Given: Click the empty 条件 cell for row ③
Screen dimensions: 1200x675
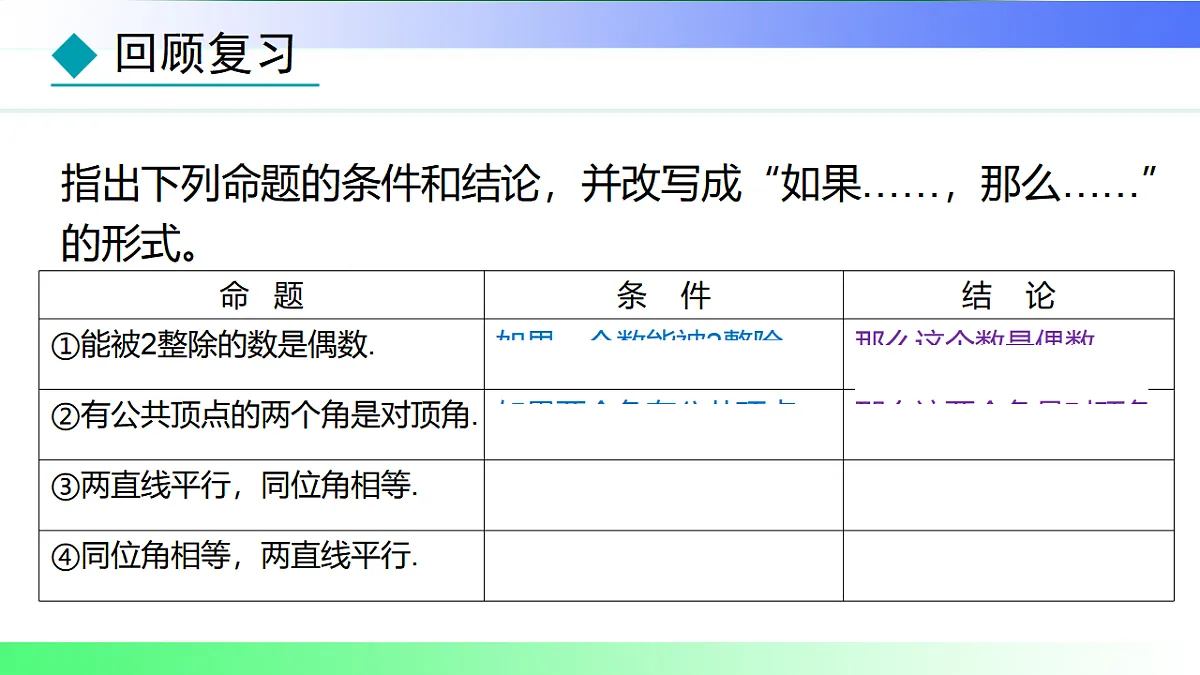Looking at the screenshot, I should pos(664,495).
